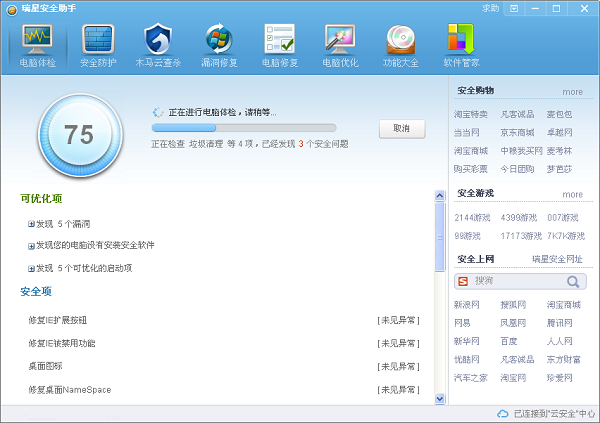Screen dimensions: 600x423
Task: Open the 卓越网 link
Action: click(559, 132)
